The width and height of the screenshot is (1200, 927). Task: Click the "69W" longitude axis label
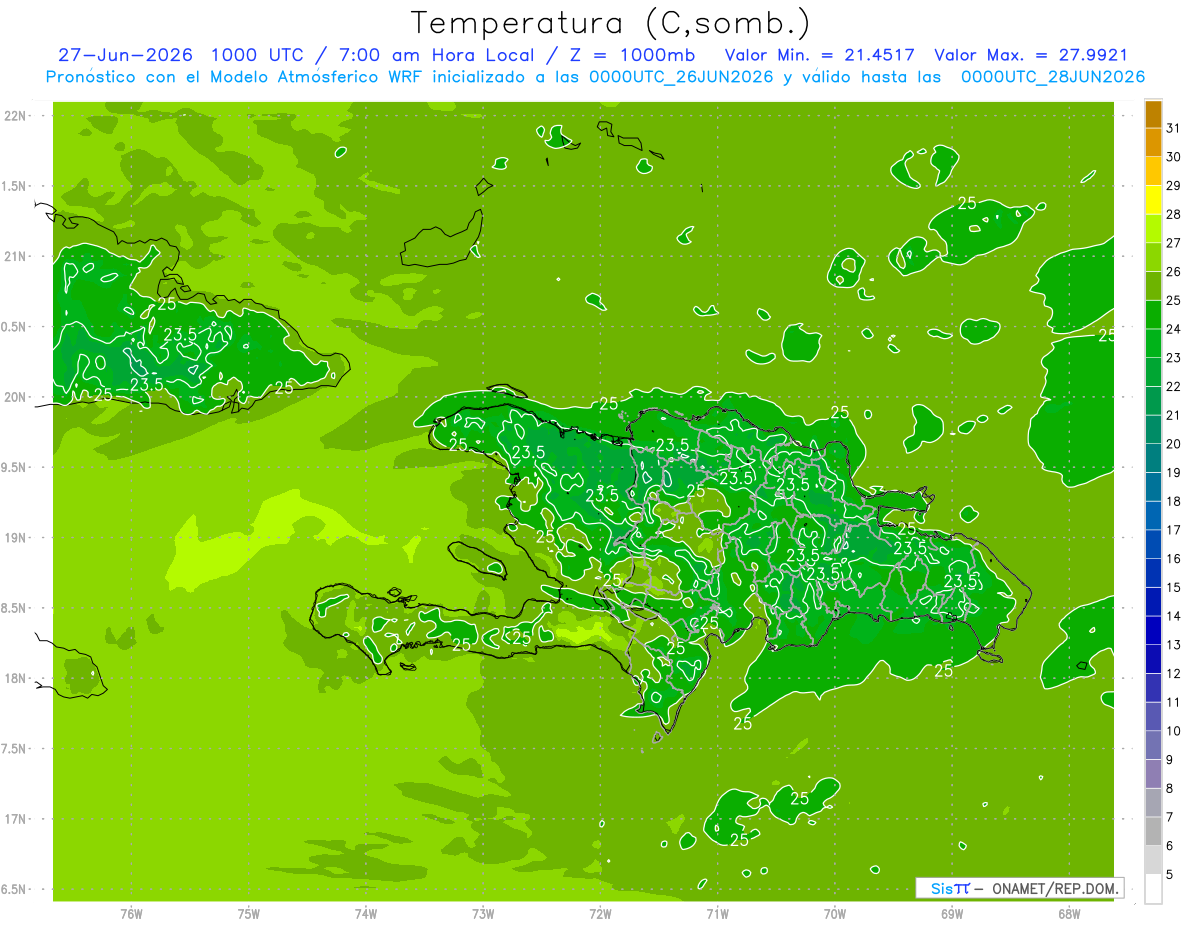pyautogui.click(x=951, y=914)
